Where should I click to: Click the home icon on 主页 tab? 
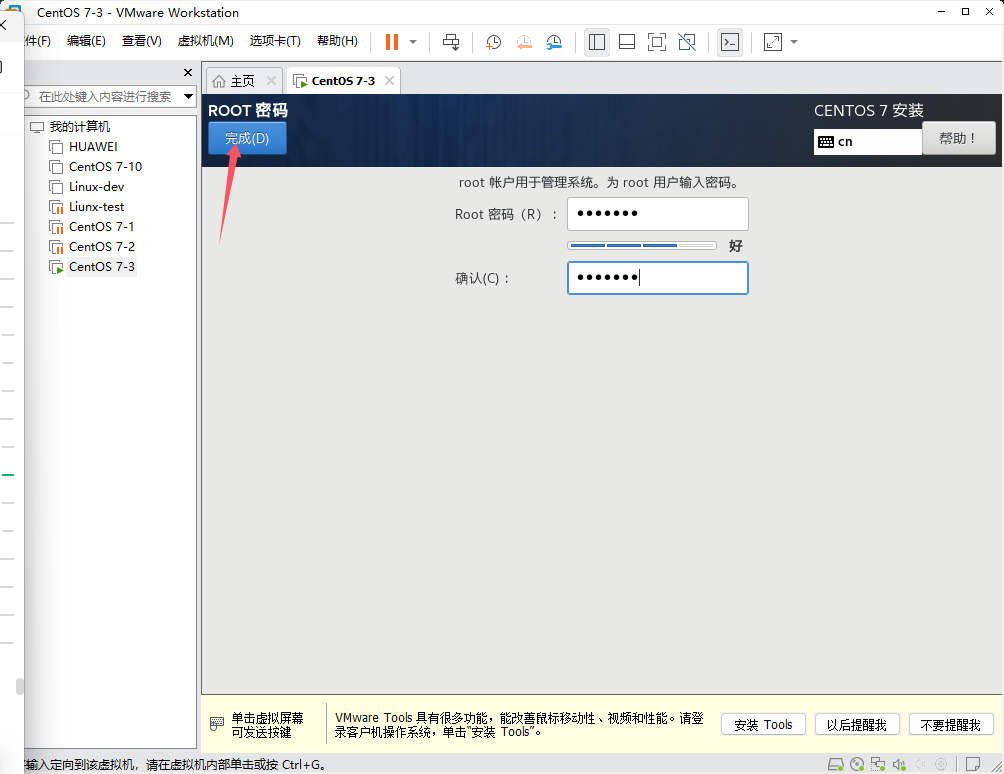(x=219, y=81)
